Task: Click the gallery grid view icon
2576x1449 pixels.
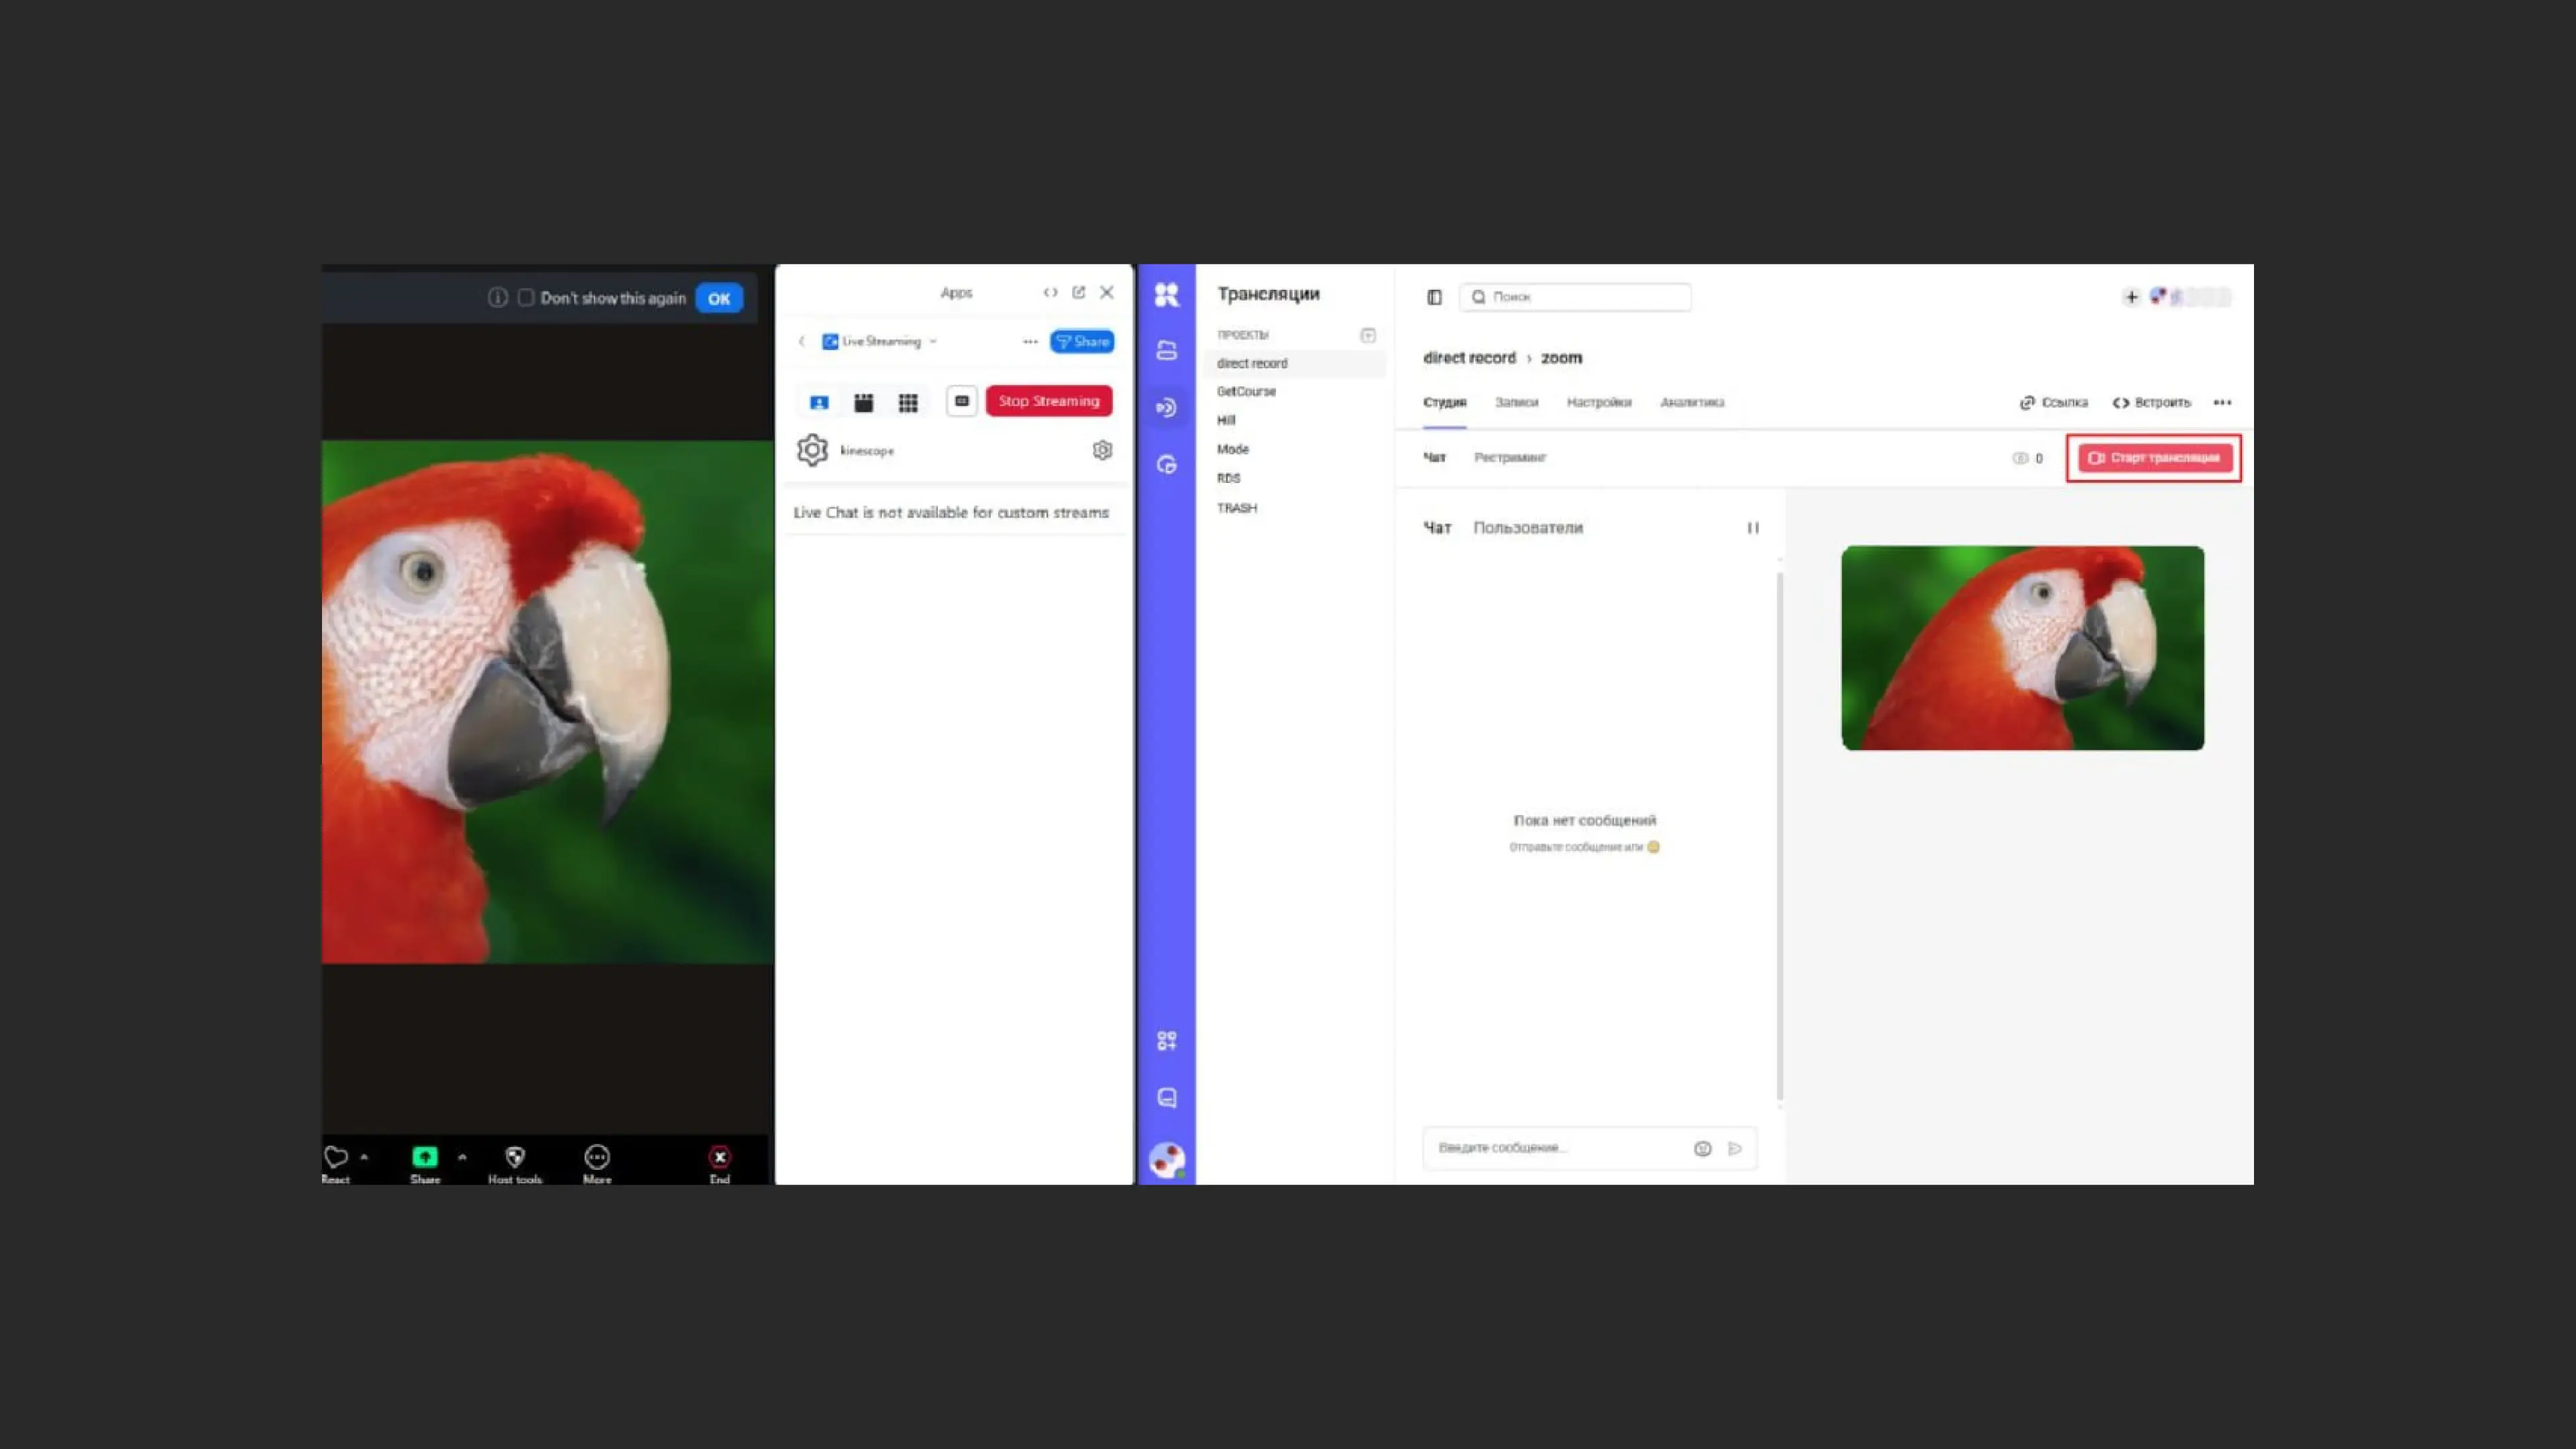Action: coord(907,402)
